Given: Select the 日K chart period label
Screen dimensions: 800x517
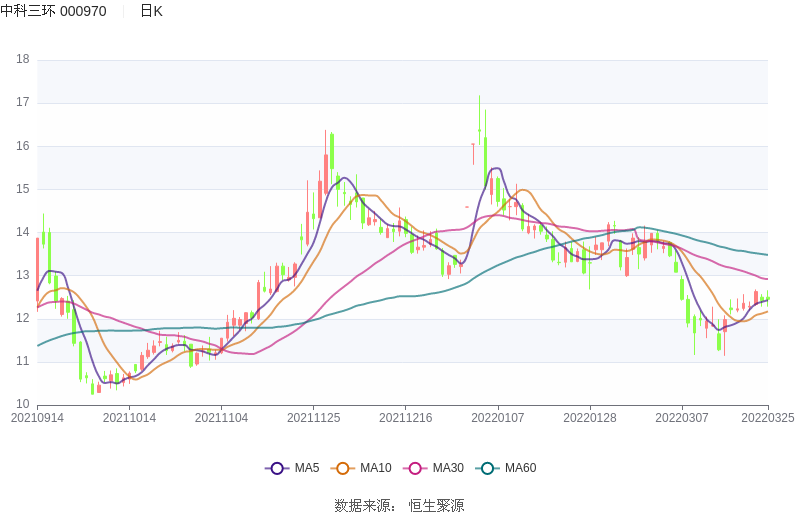Looking at the screenshot, I should point(151,11).
